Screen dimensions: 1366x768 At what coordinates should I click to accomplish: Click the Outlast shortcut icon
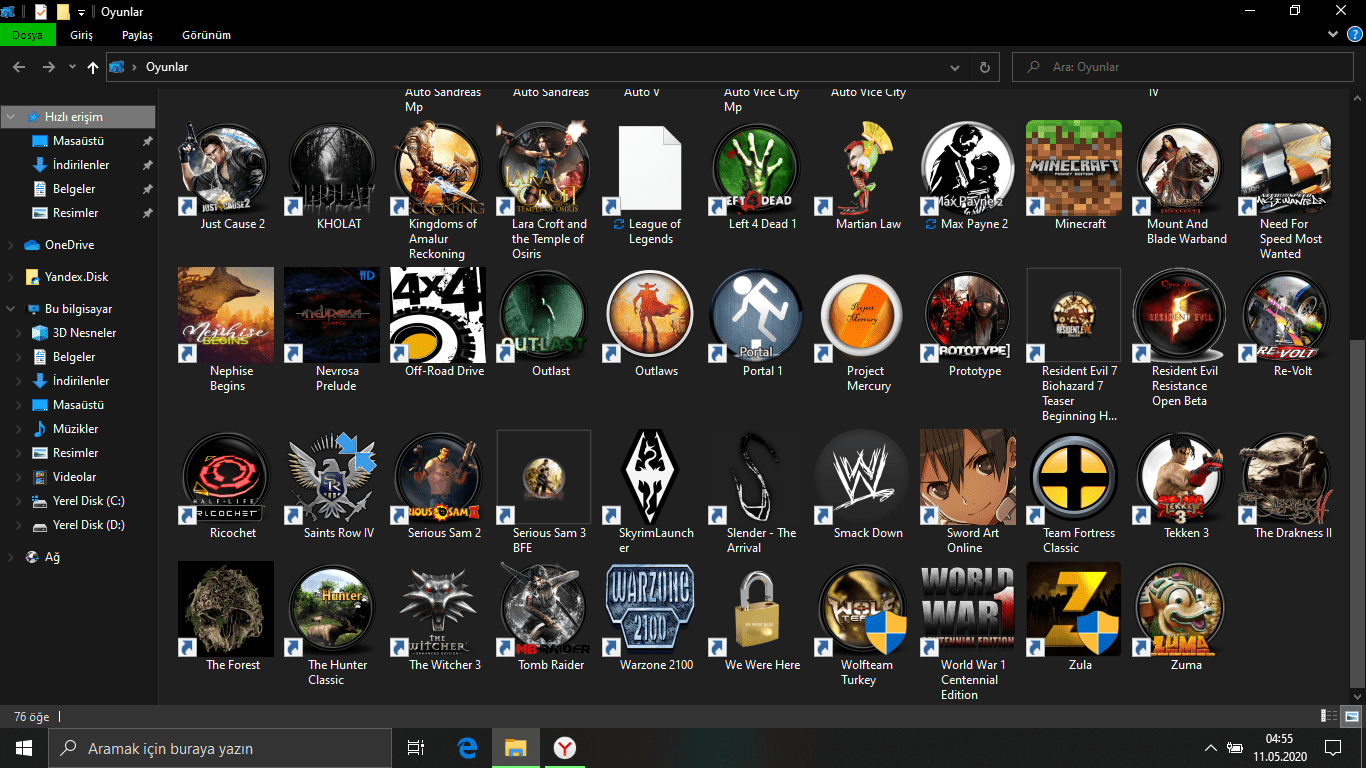tap(544, 315)
